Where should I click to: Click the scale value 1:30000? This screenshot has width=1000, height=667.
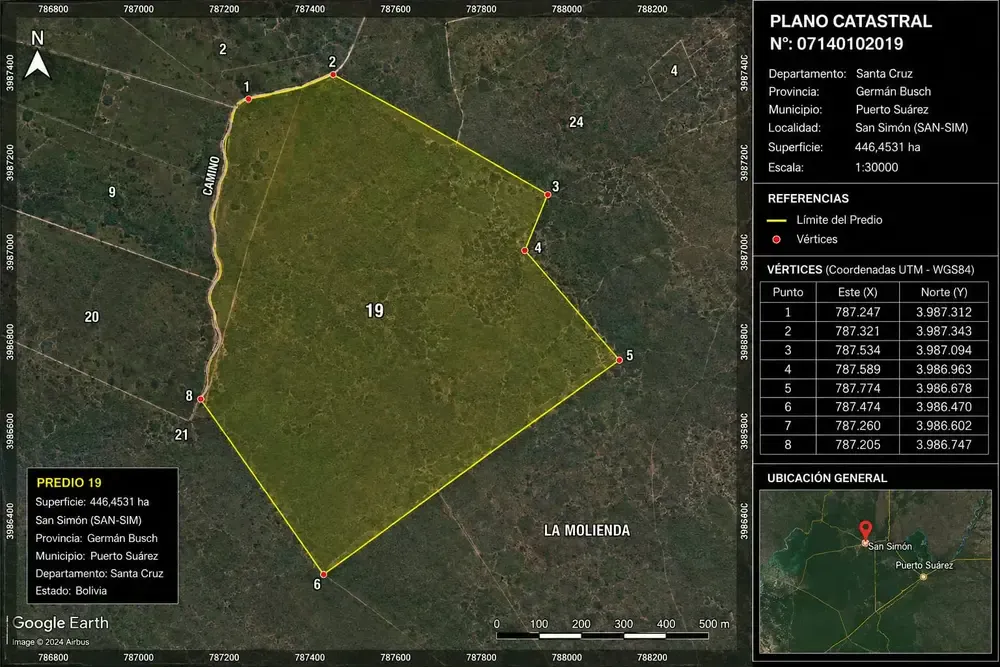(x=876, y=168)
